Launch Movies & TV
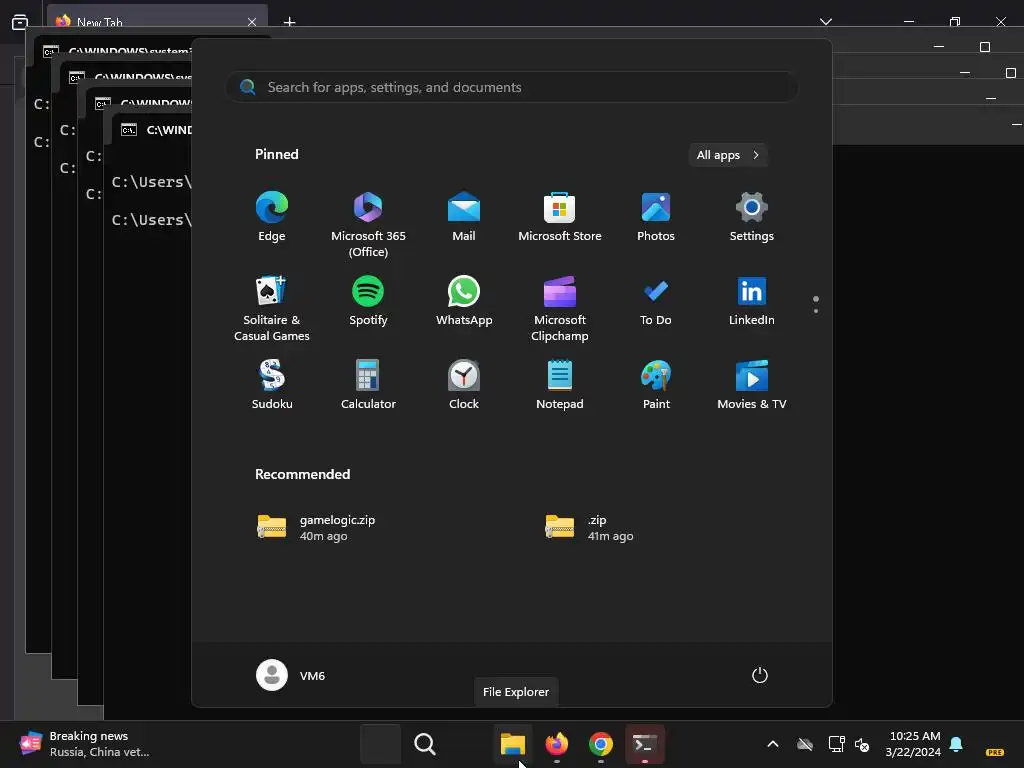This screenshot has height=768, width=1024. tap(752, 386)
